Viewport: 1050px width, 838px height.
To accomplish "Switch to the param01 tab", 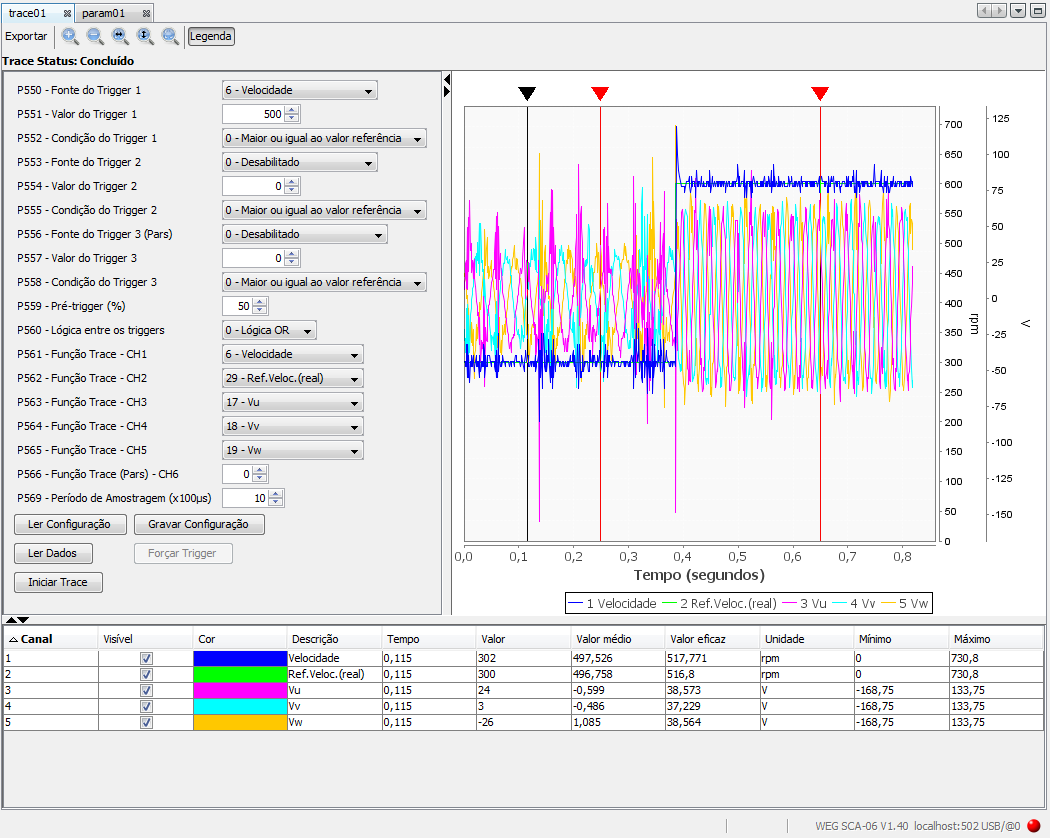I will click(x=104, y=14).
